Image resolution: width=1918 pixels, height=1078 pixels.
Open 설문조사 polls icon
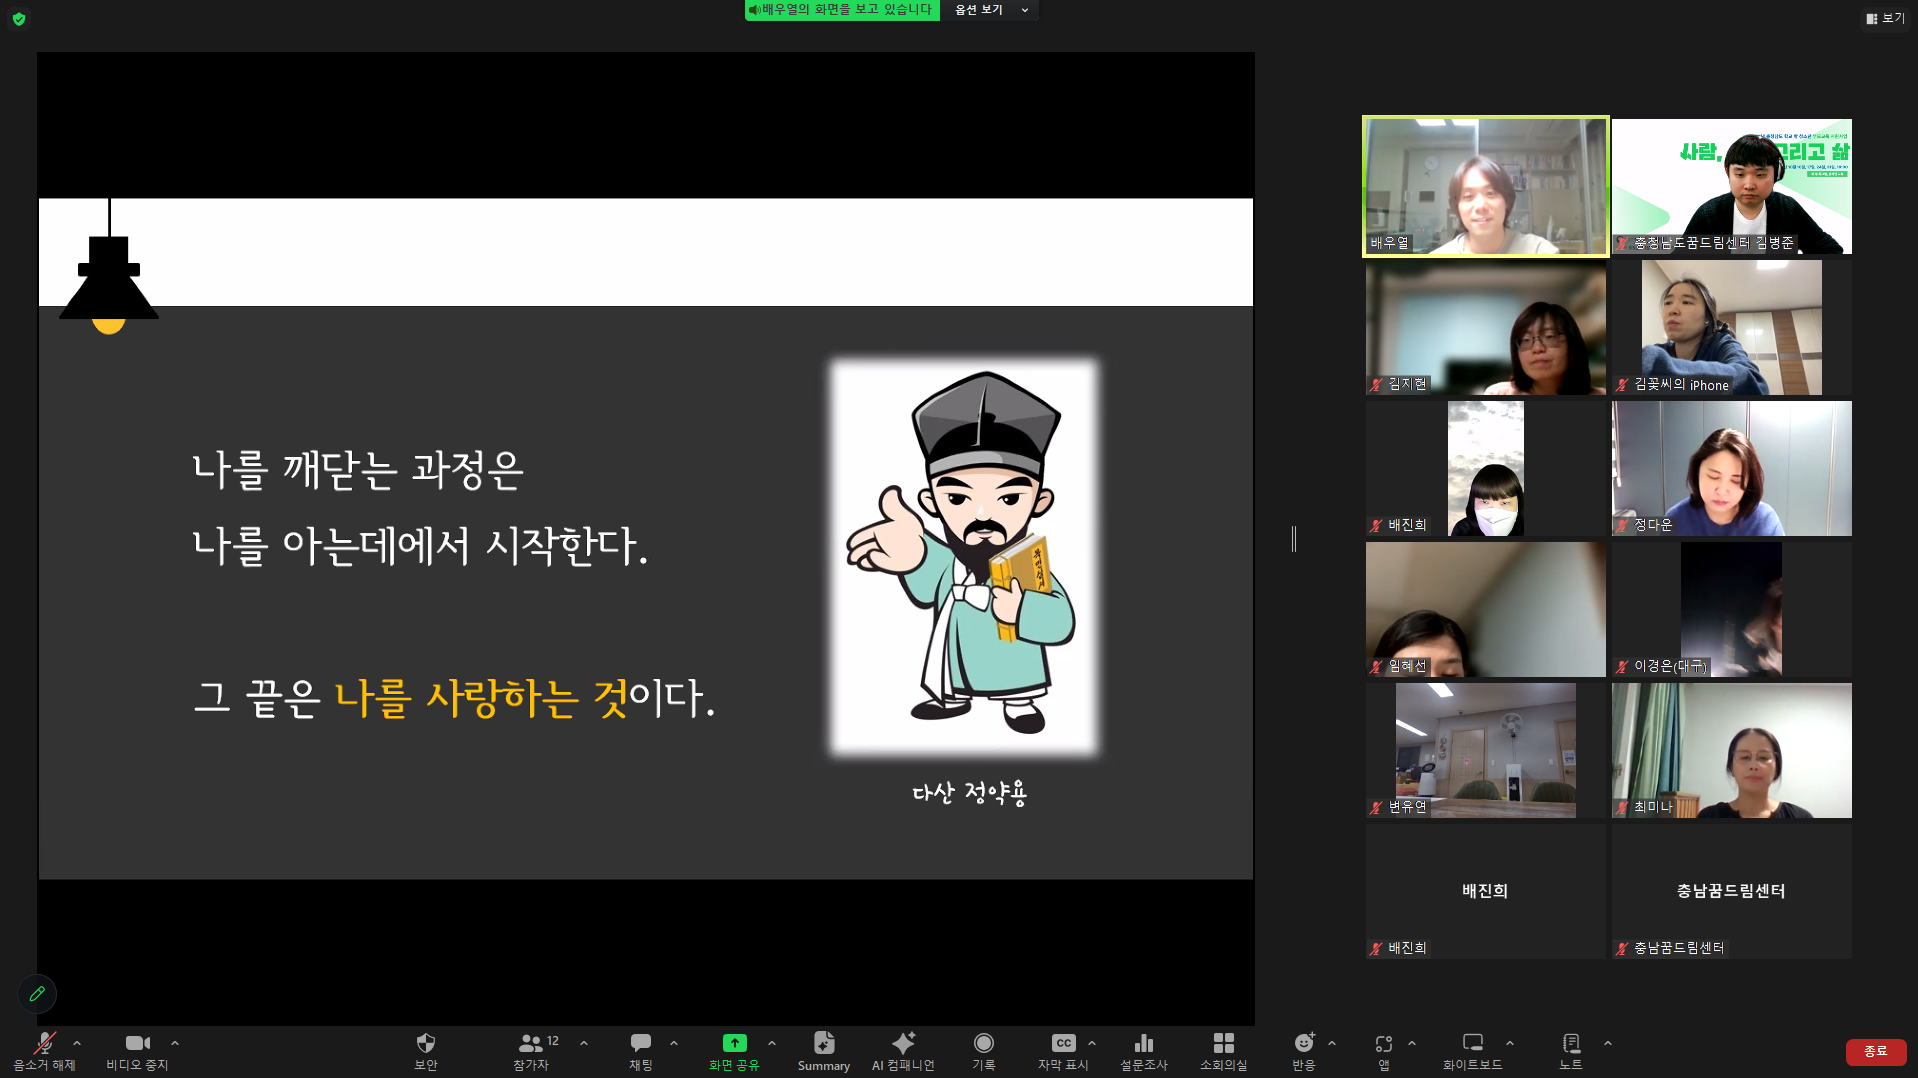pos(1144,1050)
